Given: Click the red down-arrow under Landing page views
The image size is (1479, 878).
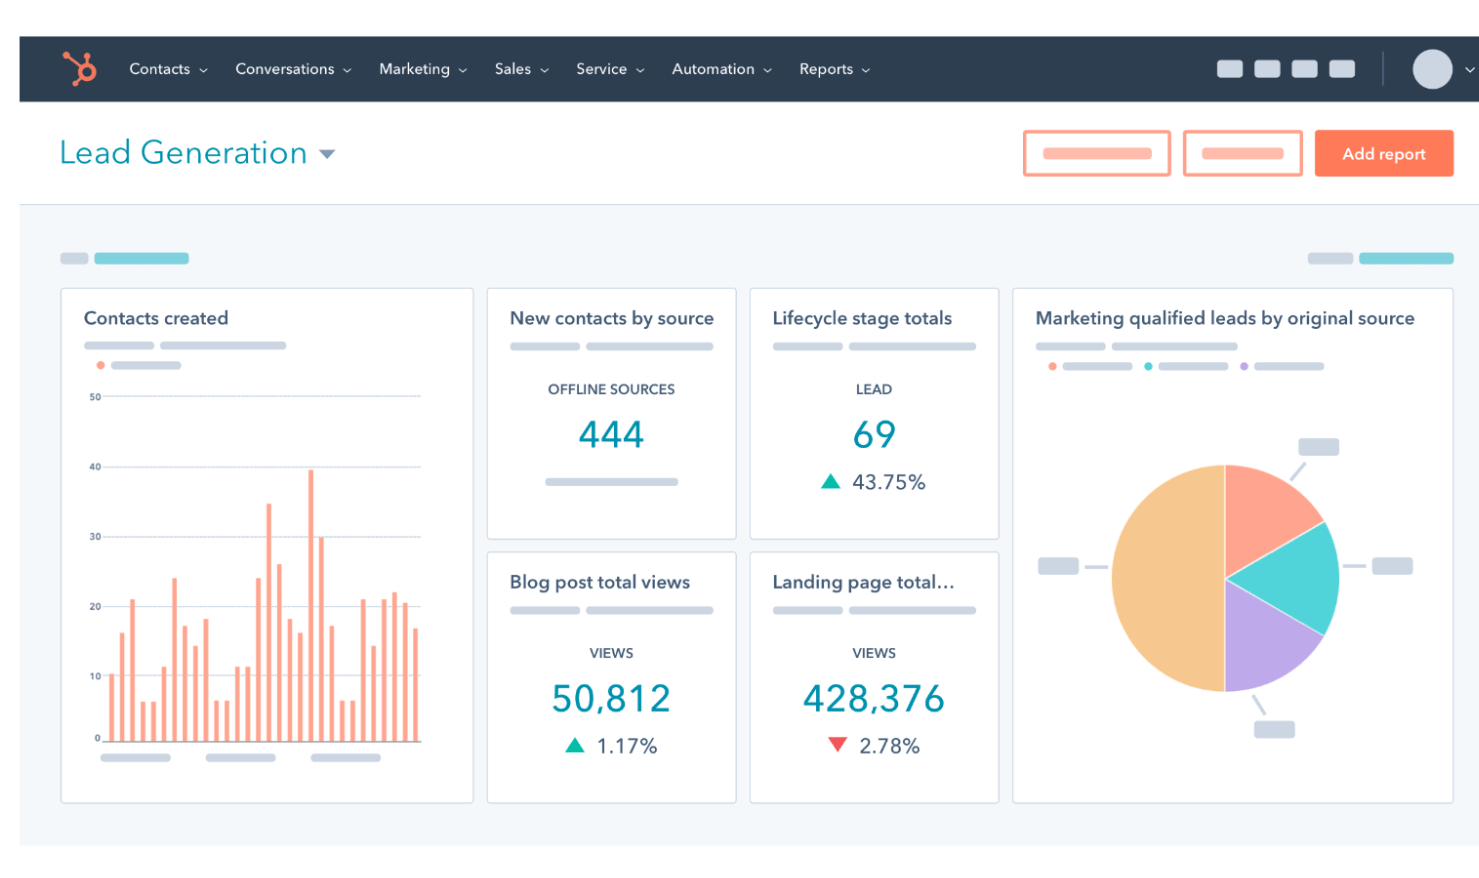Looking at the screenshot, I should [837, 745].
